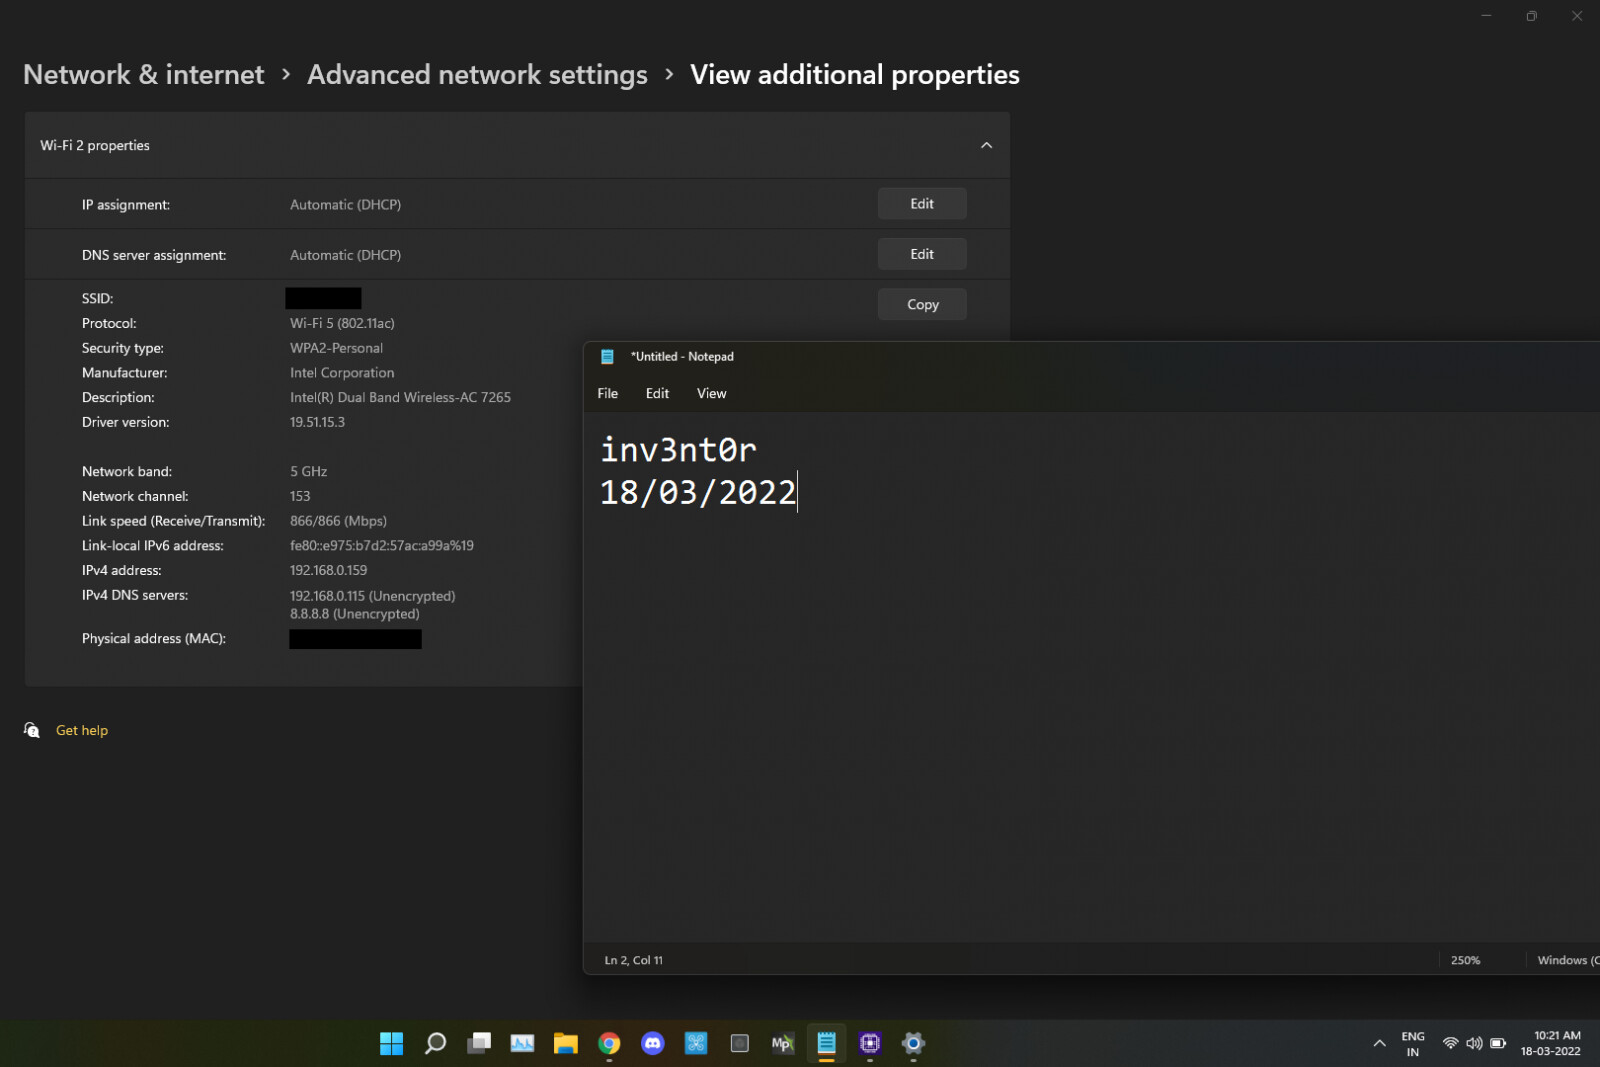This screenshot has height=1067, width=1600.
Task: Open the Get help link
Action: pos(82,730)
